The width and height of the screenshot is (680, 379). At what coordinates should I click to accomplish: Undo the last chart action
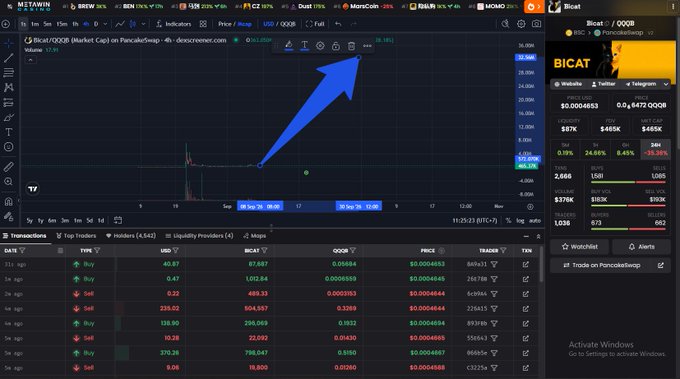click(338, 24)
